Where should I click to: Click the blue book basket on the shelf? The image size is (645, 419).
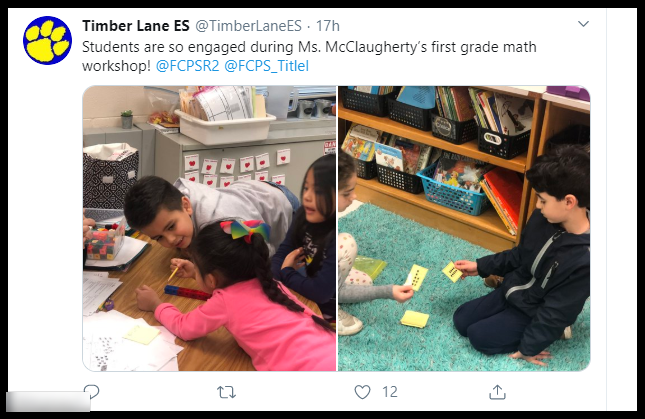pyautogui.click(x=452, y=189)
